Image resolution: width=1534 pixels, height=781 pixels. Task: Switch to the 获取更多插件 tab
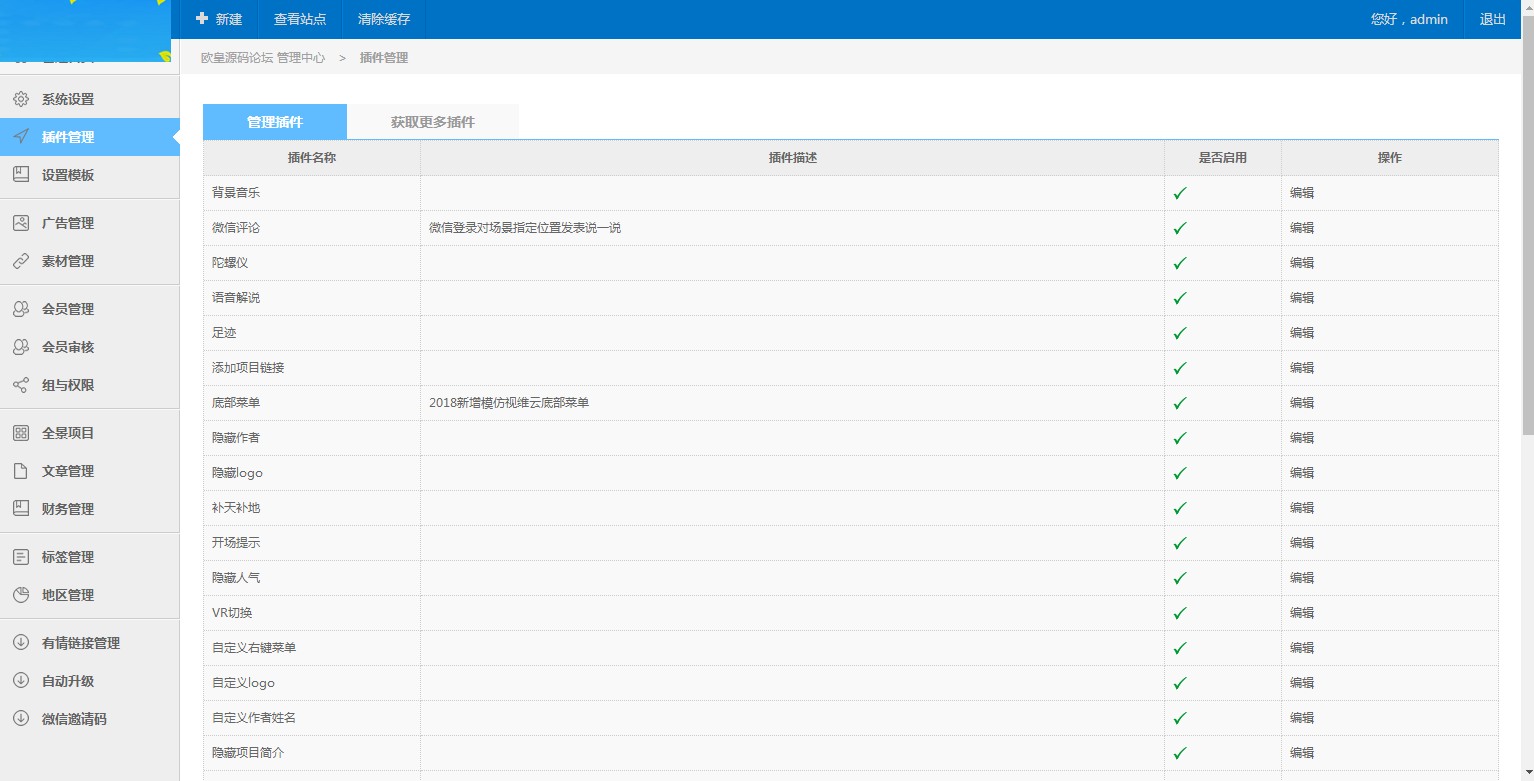pos(432,121)
